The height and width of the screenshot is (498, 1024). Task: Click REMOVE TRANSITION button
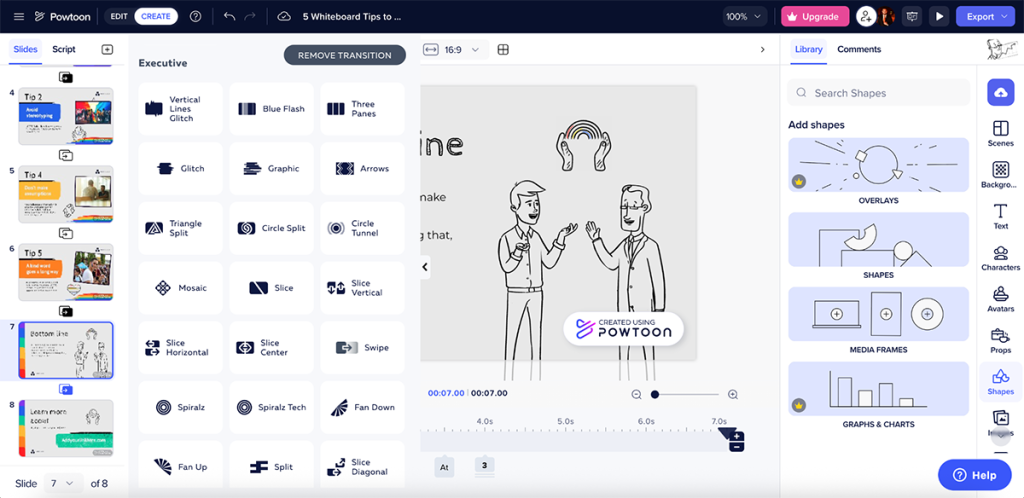(x=345, y=55)
